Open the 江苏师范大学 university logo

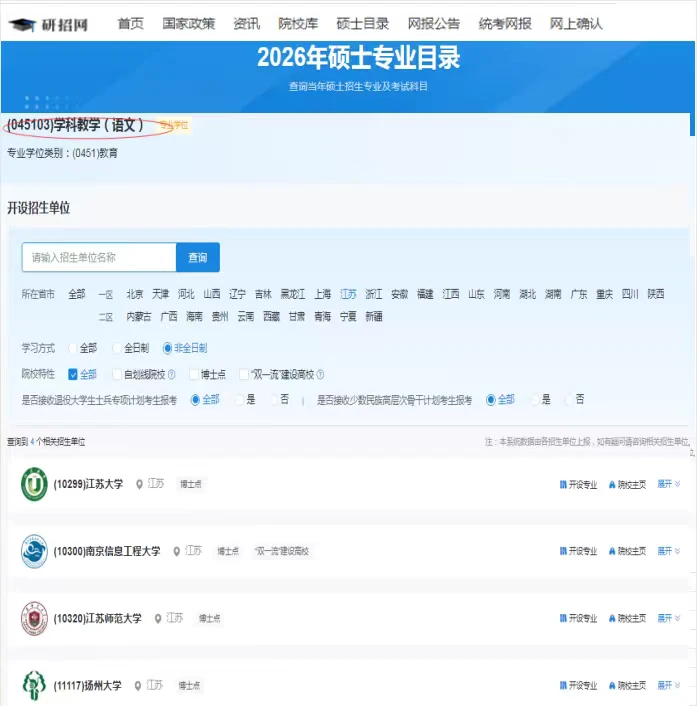(34, 618)
